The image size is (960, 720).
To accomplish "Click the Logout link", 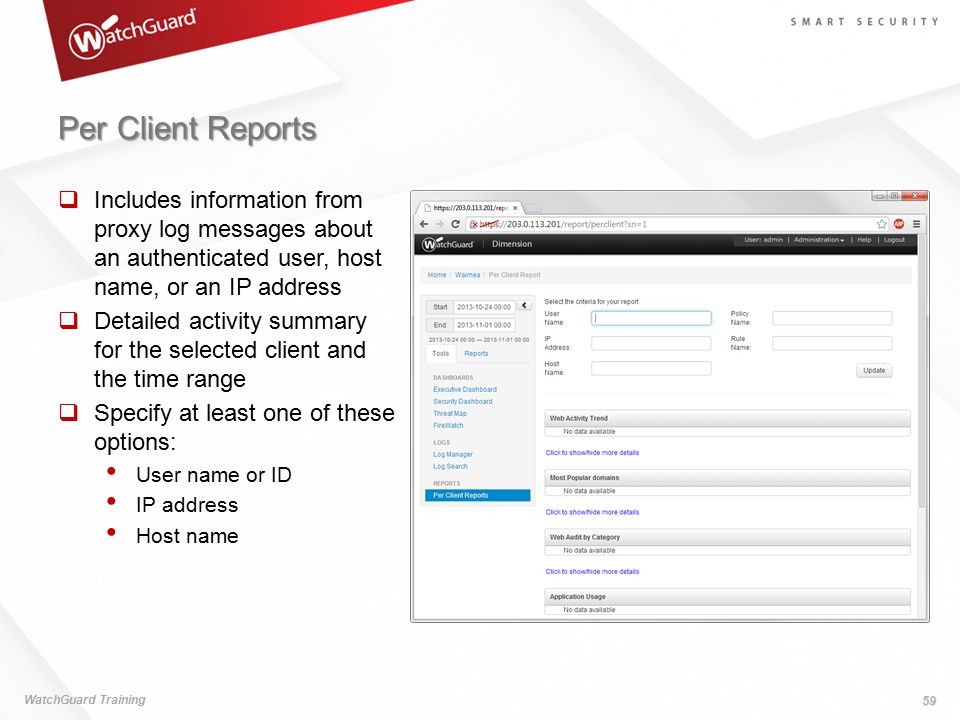I will coord(894,240).
